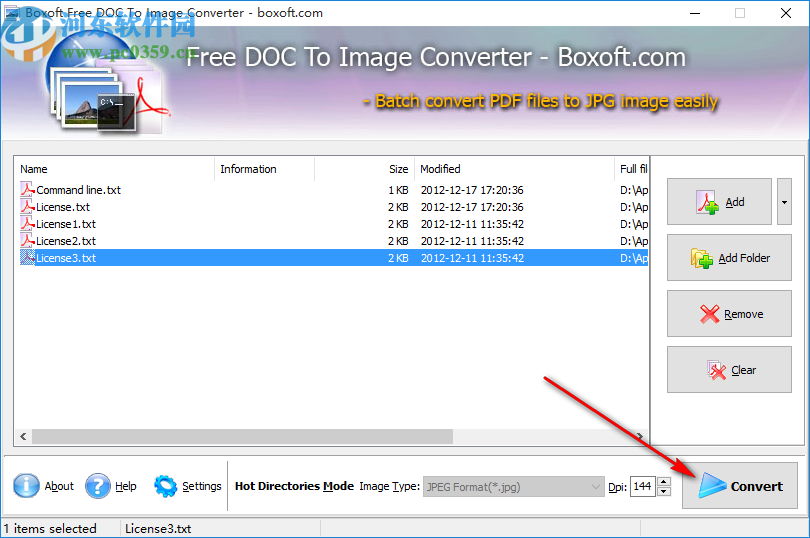Click PDF icon of License2.txt
This screenshot has width=810, height=538.
pyautogui.click(x=27, y=240)
